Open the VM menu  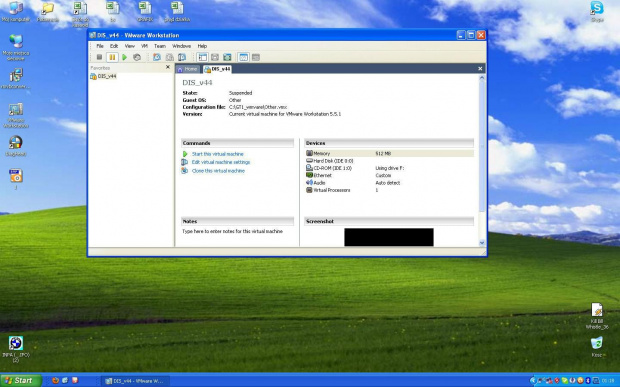pos(144,46)
